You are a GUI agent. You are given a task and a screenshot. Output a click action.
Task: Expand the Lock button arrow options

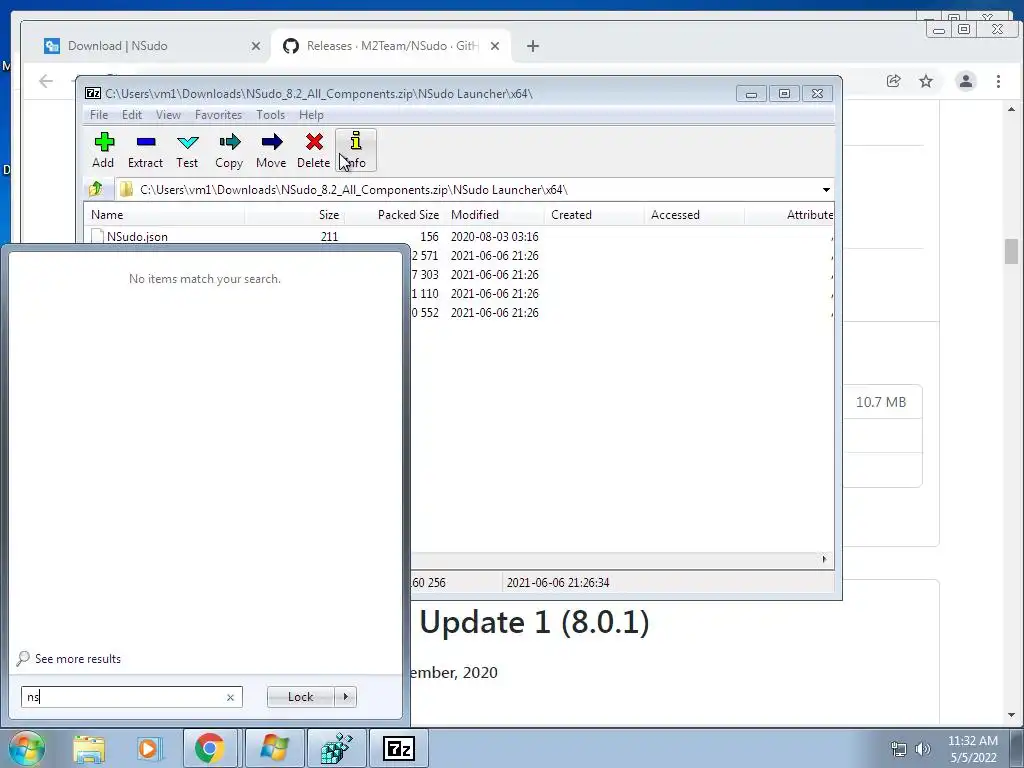click(x=345, y=697)
